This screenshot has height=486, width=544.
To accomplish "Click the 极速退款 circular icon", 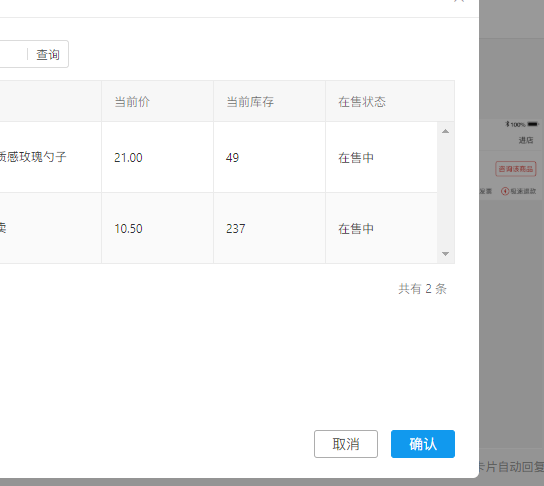I will coord(505,191).
